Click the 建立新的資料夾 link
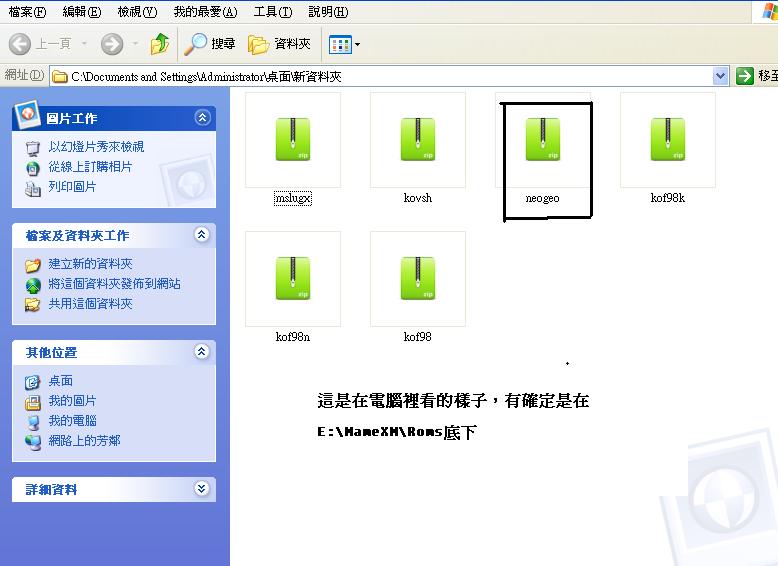Image resolution: width=778 pixels, height=566 pixels. click(x=90, y=264)
